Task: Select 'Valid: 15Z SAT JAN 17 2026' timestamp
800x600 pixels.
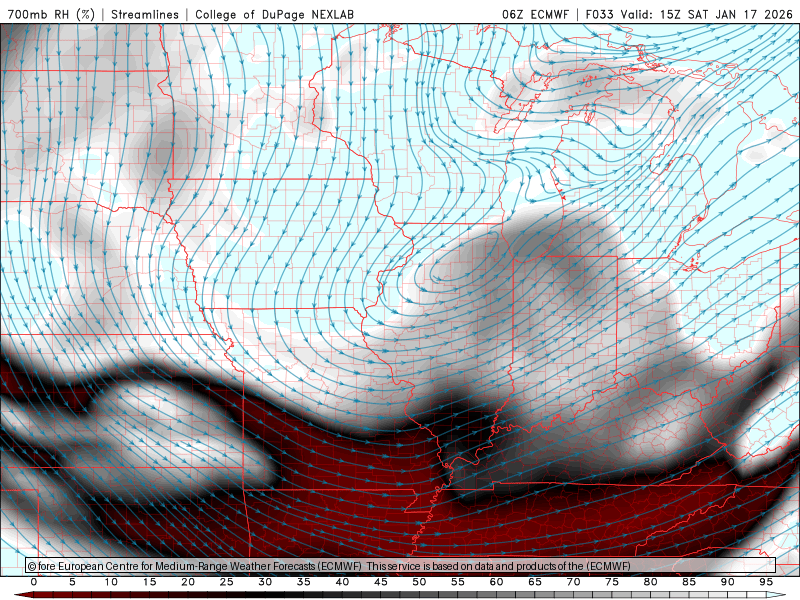Action: pos(706,14)
